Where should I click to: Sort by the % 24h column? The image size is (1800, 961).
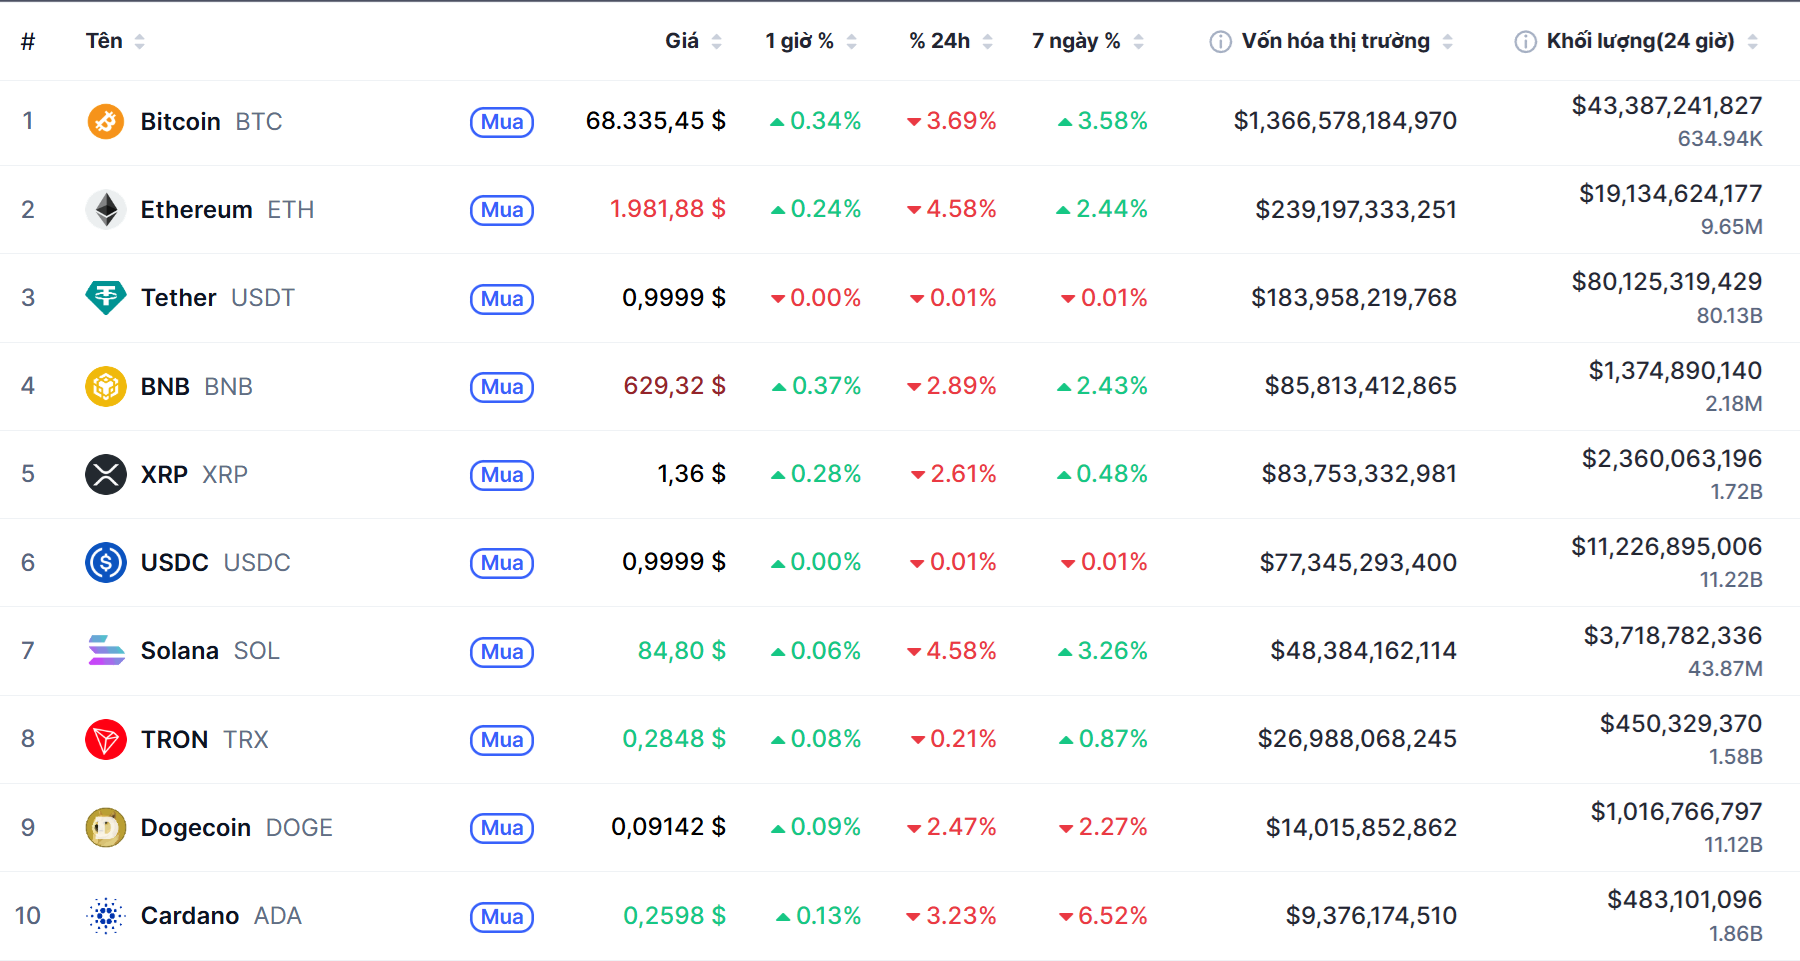939,41
